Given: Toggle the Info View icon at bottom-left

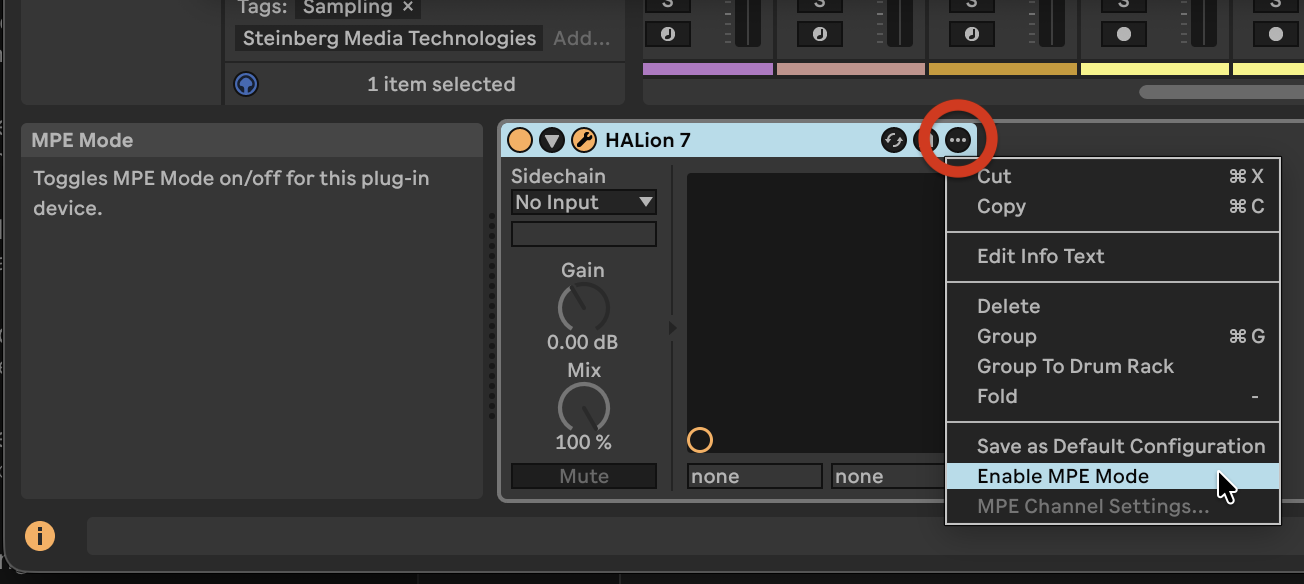Looking at the screenshot, I should click(40, 536).
